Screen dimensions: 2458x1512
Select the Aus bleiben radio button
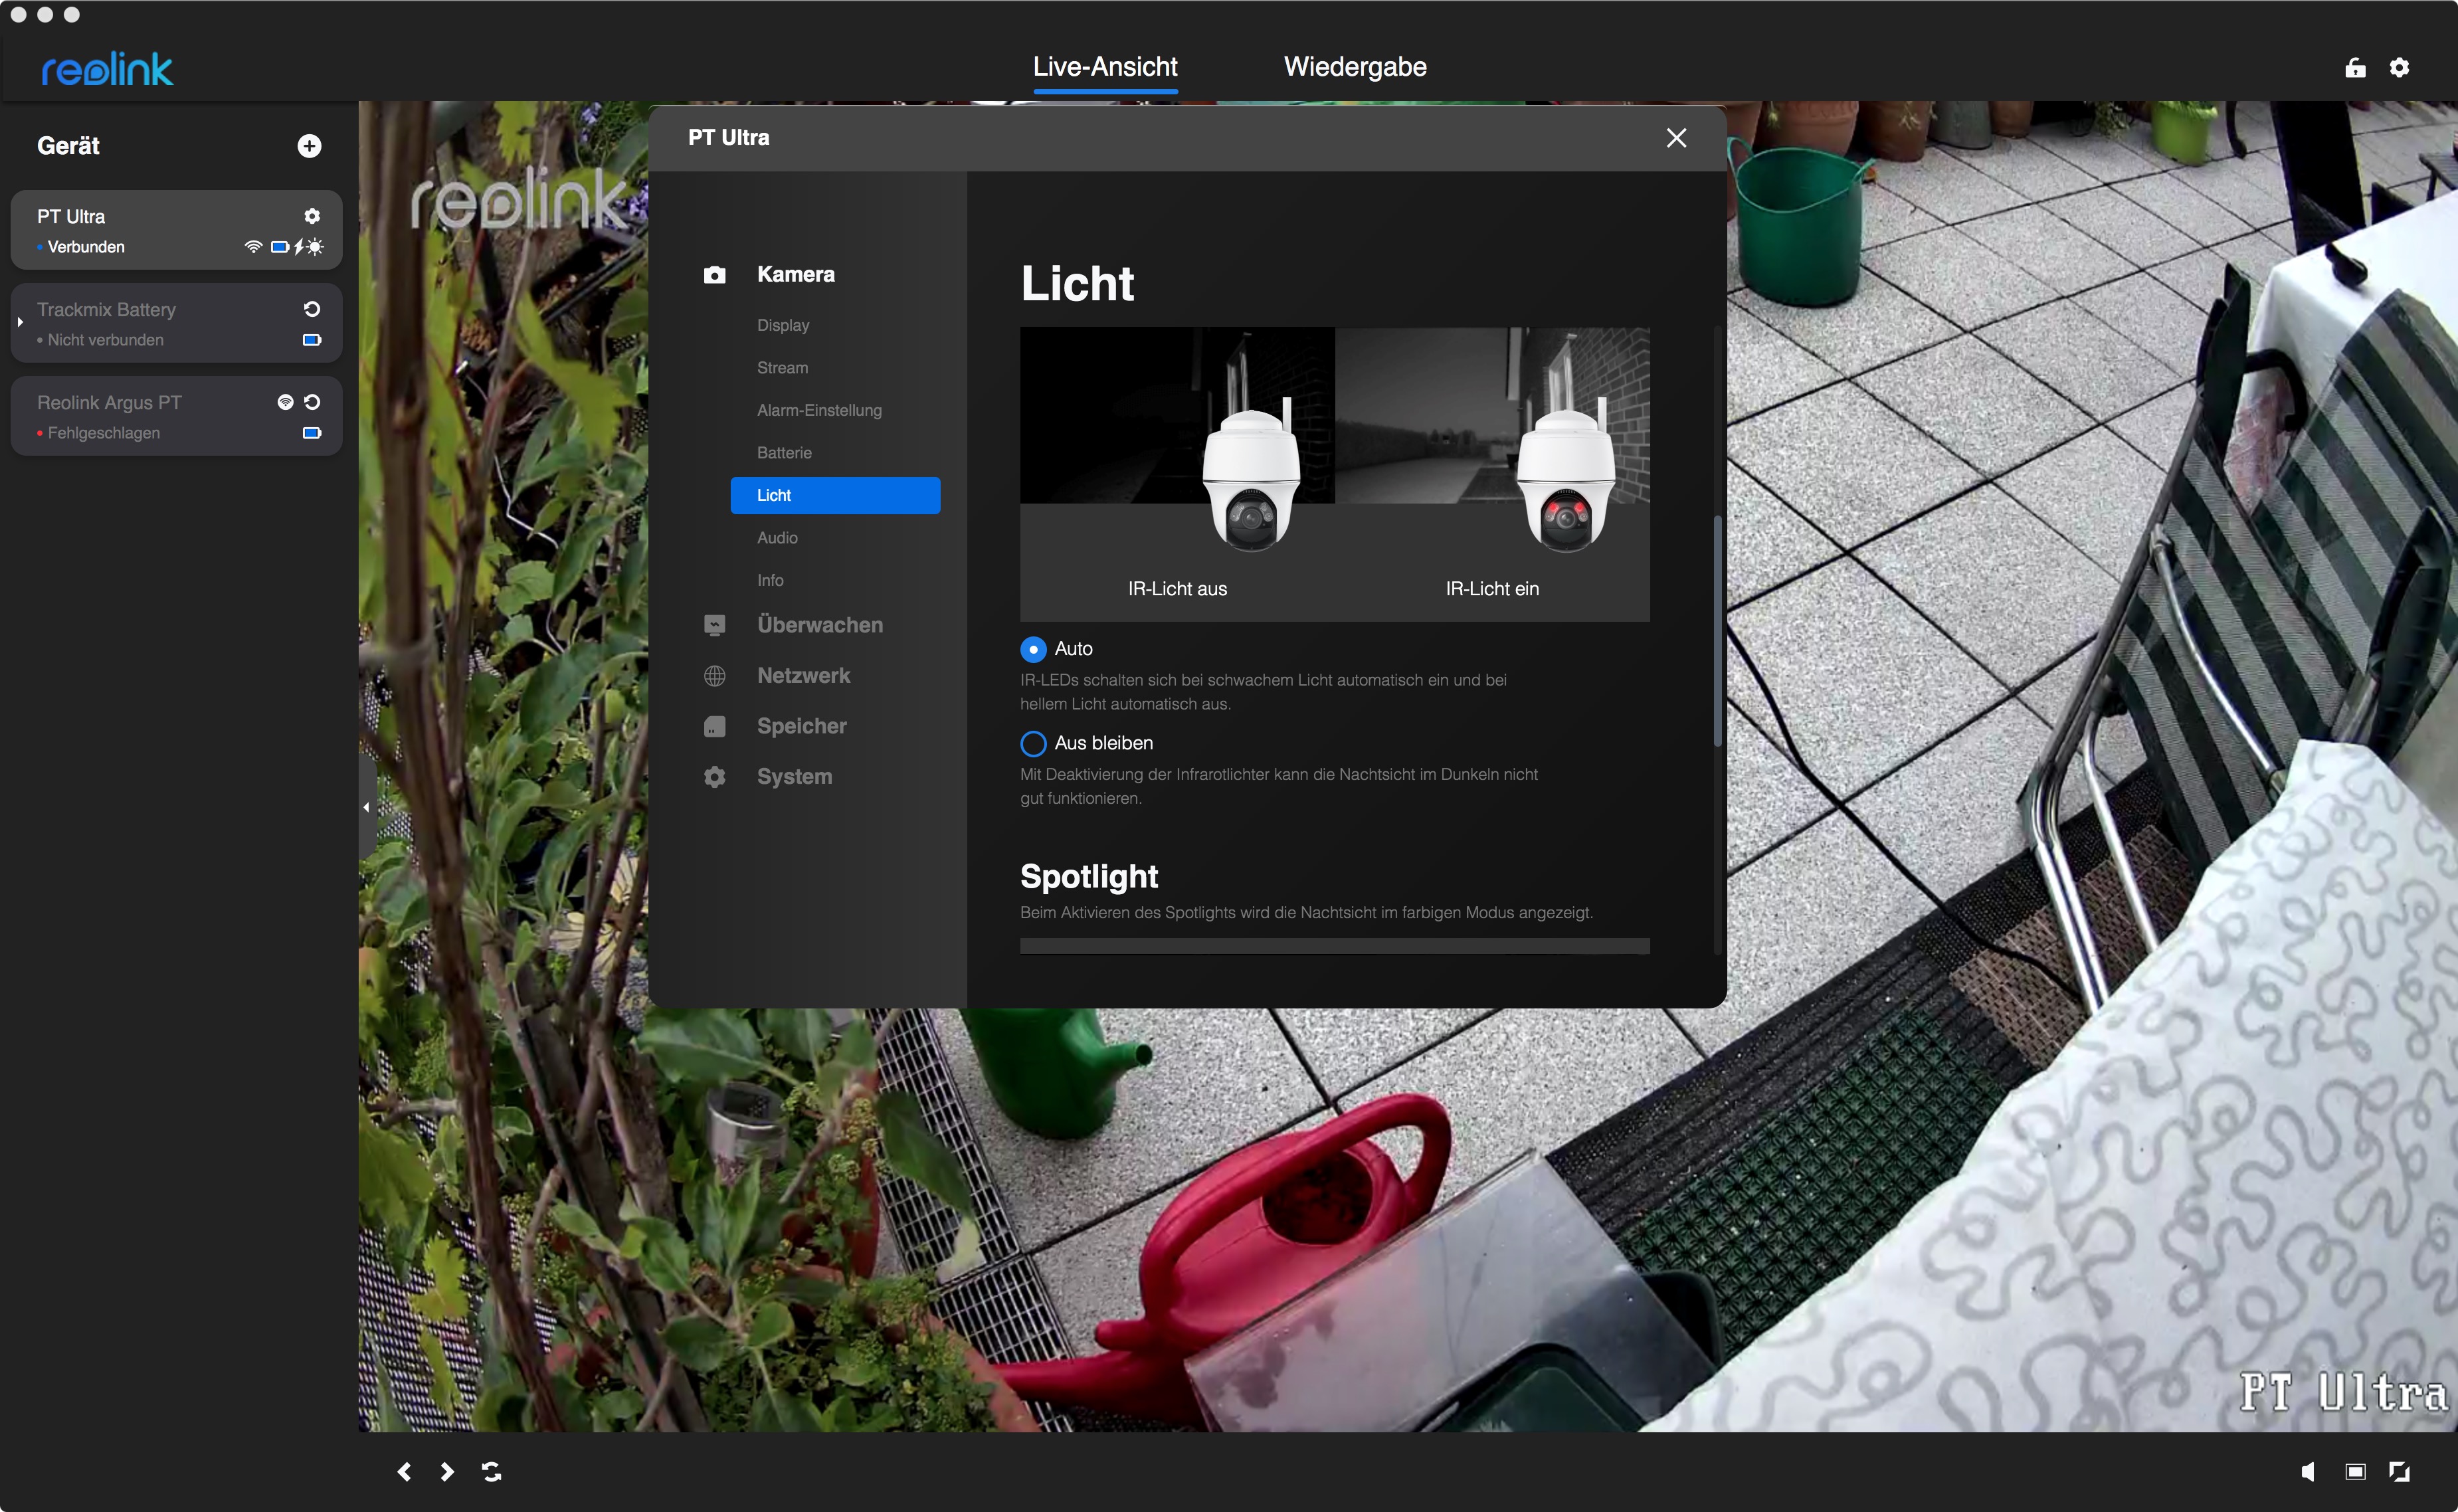pos(1033,743)
